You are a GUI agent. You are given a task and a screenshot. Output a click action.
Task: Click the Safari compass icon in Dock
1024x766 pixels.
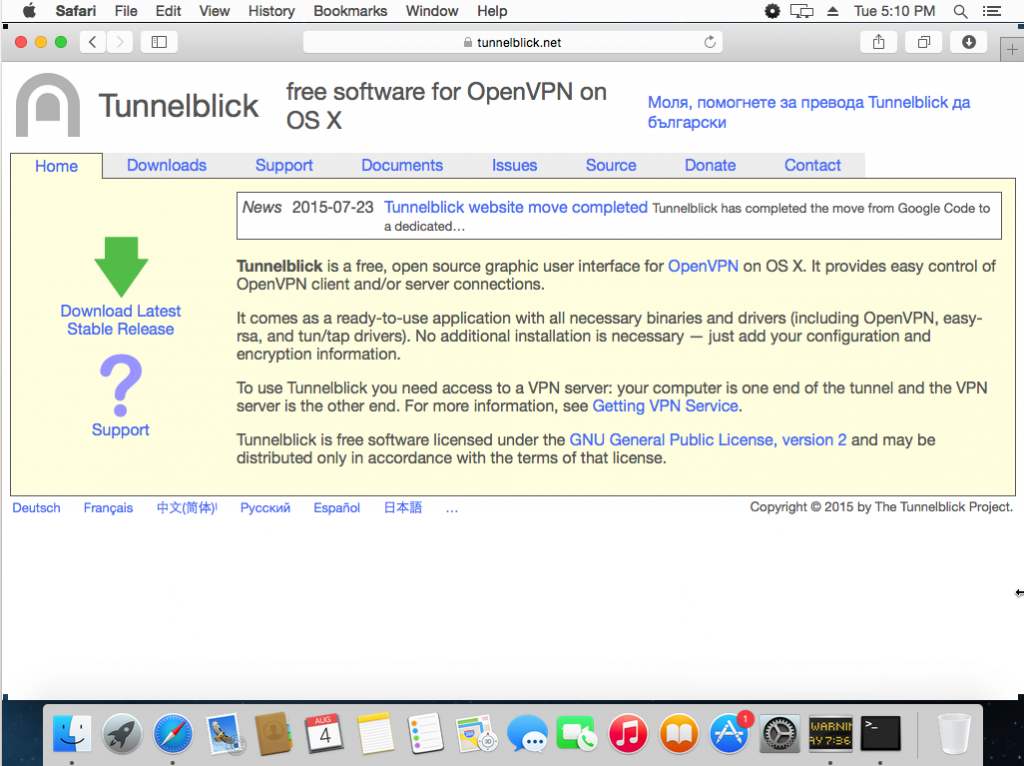(x=173, y=733)
